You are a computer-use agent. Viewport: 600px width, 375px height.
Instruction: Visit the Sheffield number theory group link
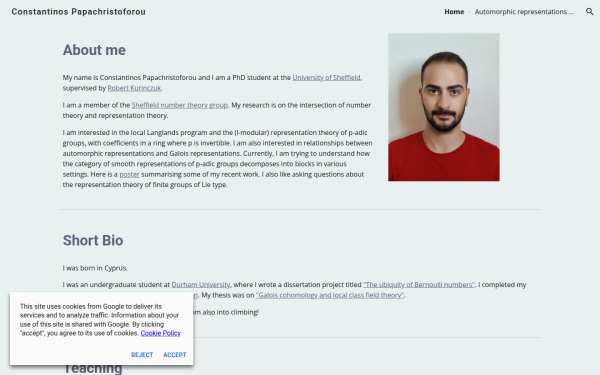(x=179, y=105)
